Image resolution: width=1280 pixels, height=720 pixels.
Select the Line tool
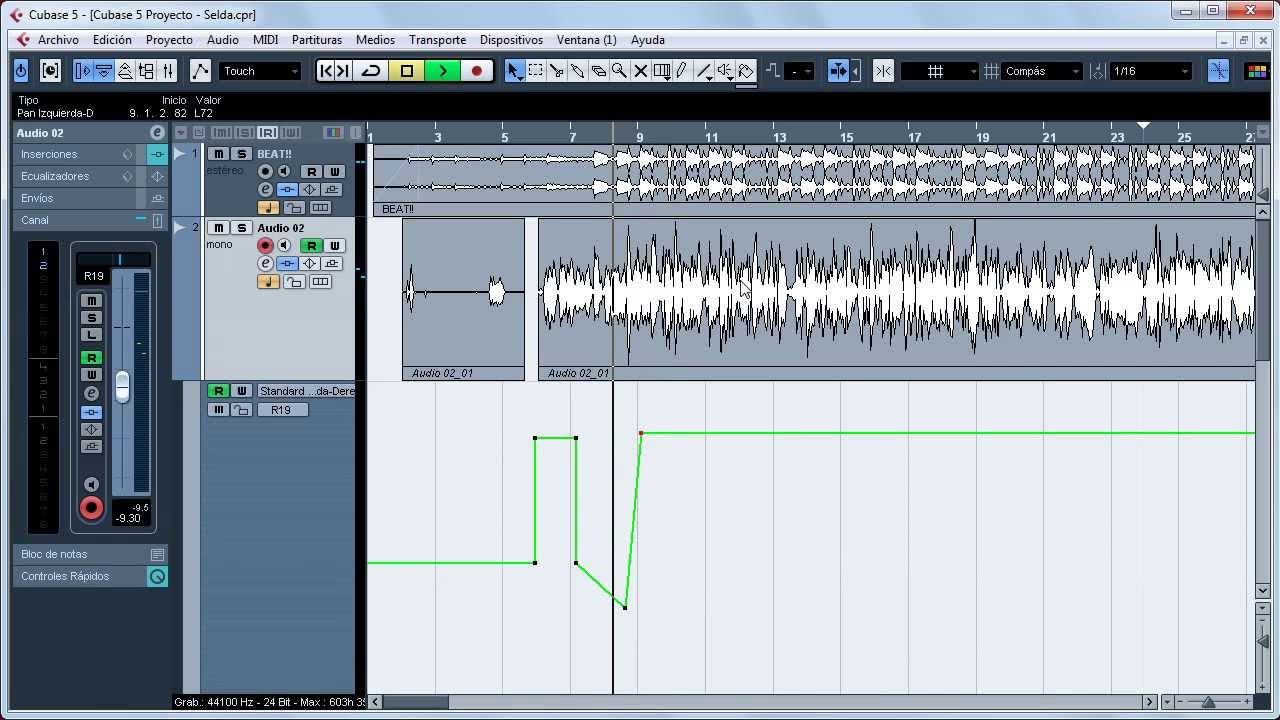(x=704, y=71)
